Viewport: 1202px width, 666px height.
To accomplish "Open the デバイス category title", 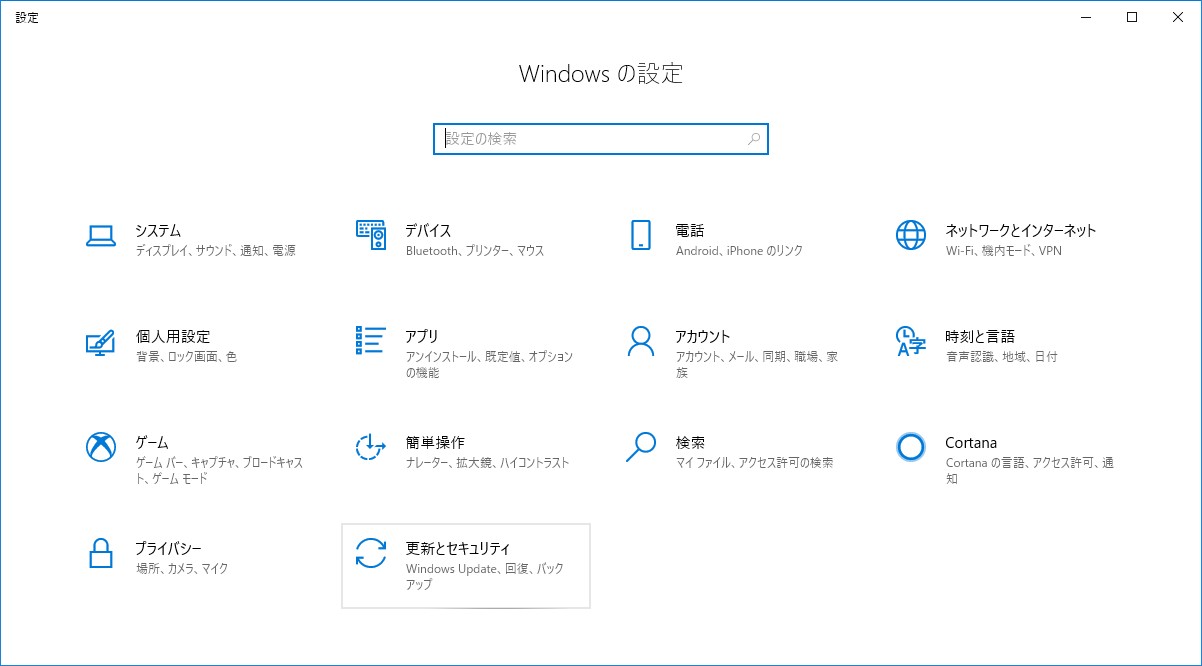I will (428, 230).
